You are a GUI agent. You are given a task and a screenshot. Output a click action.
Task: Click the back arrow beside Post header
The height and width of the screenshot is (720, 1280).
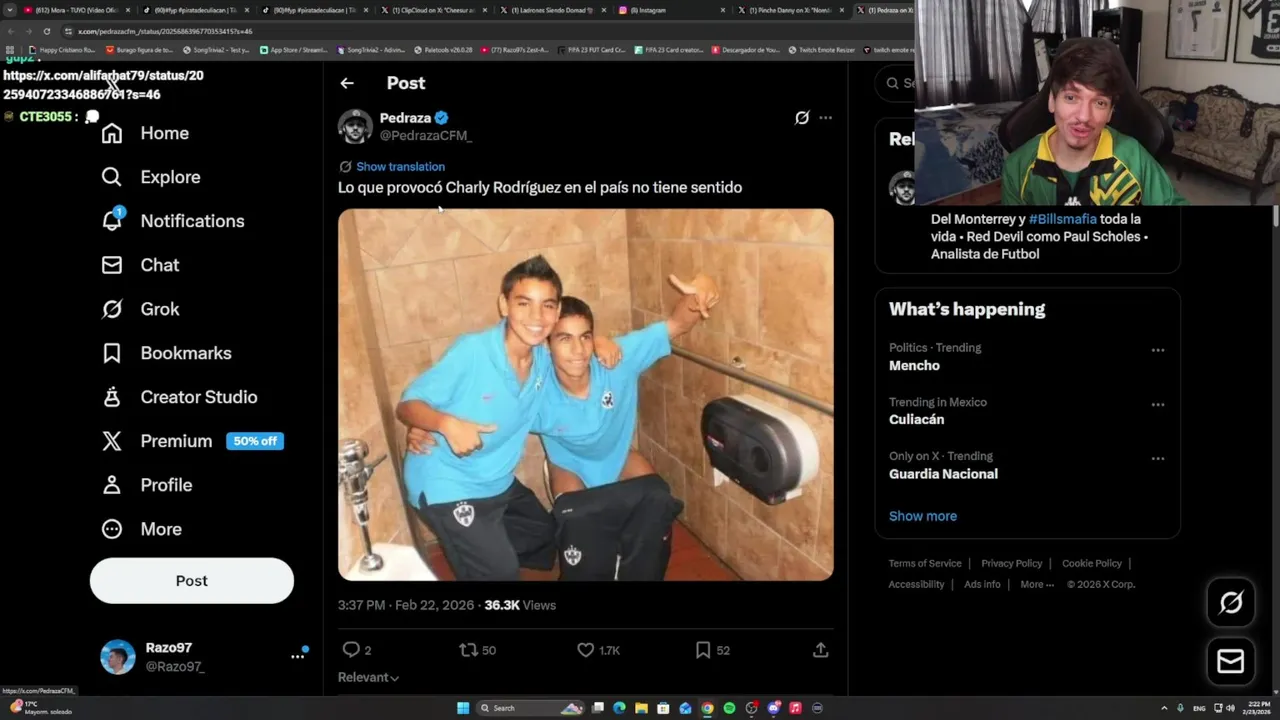point(347,83)
